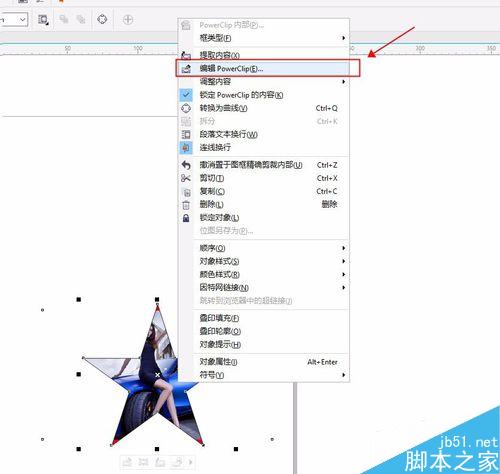500x474 pixels.
Task: Click the top-center selection handle above star
Action: point(157,299)
